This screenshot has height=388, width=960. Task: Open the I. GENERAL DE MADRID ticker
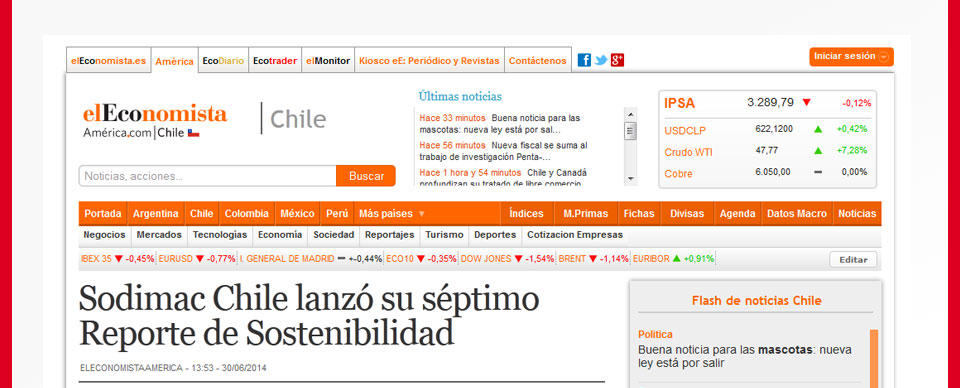[287, 259]
